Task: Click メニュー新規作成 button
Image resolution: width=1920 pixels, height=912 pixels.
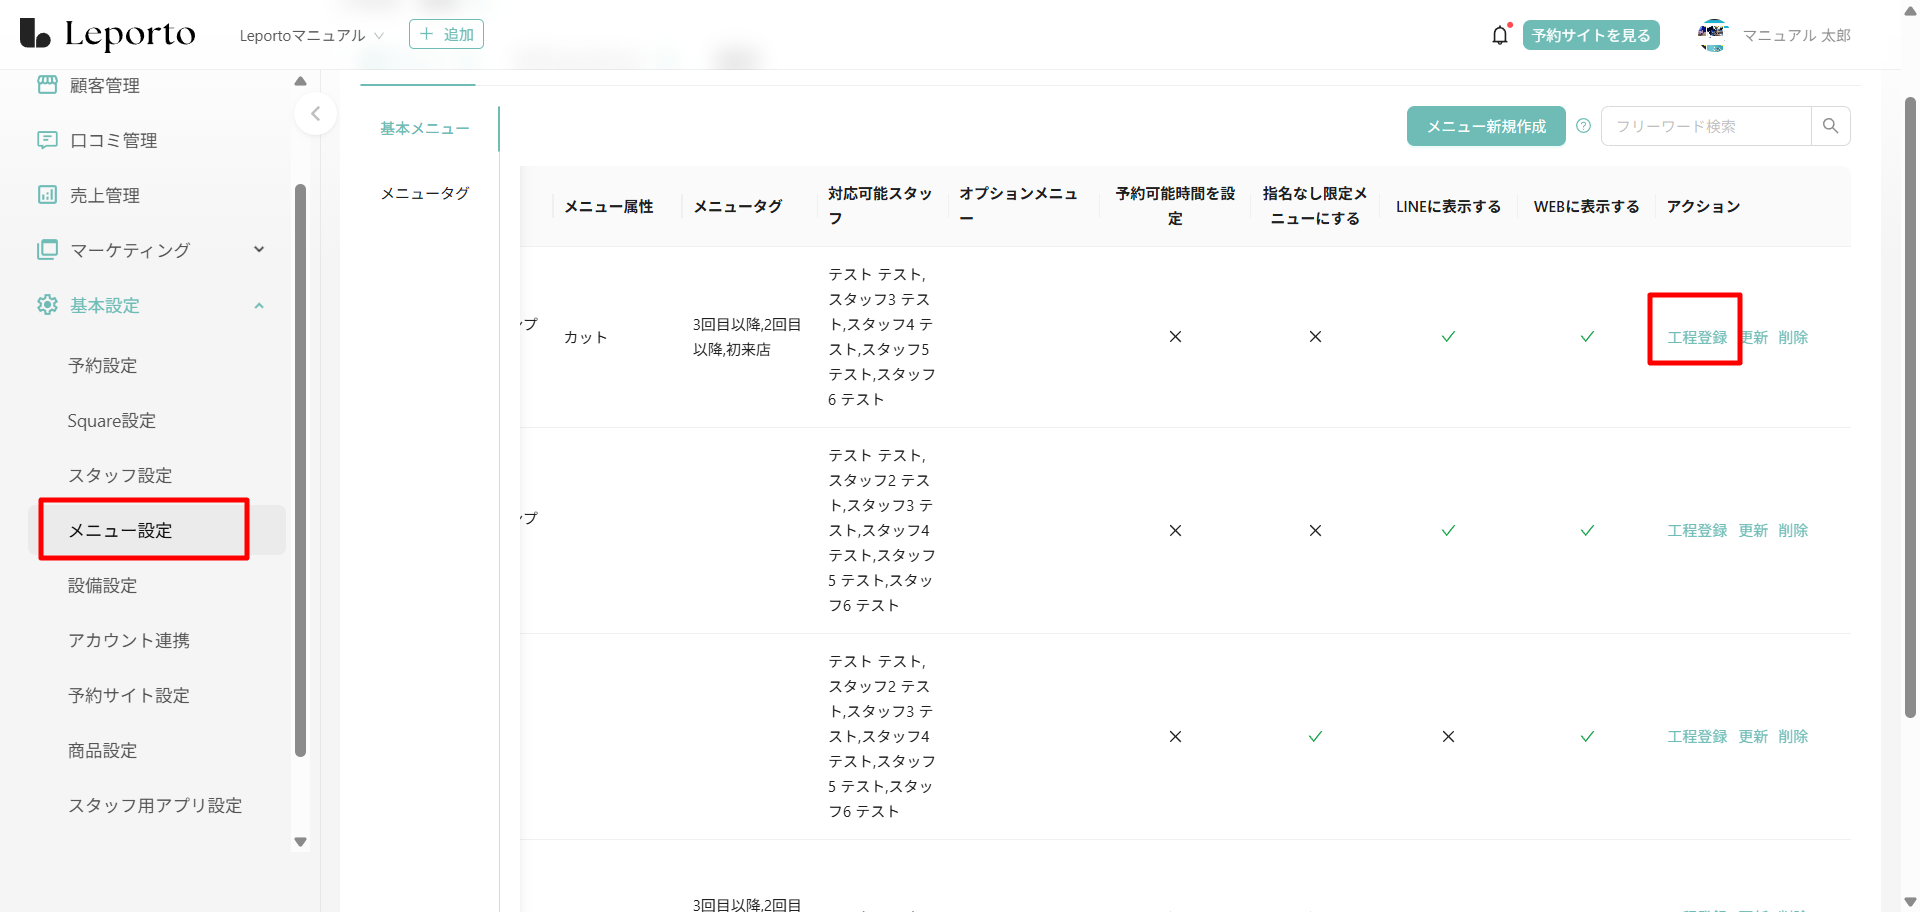Action: (x=1486, y=126)
